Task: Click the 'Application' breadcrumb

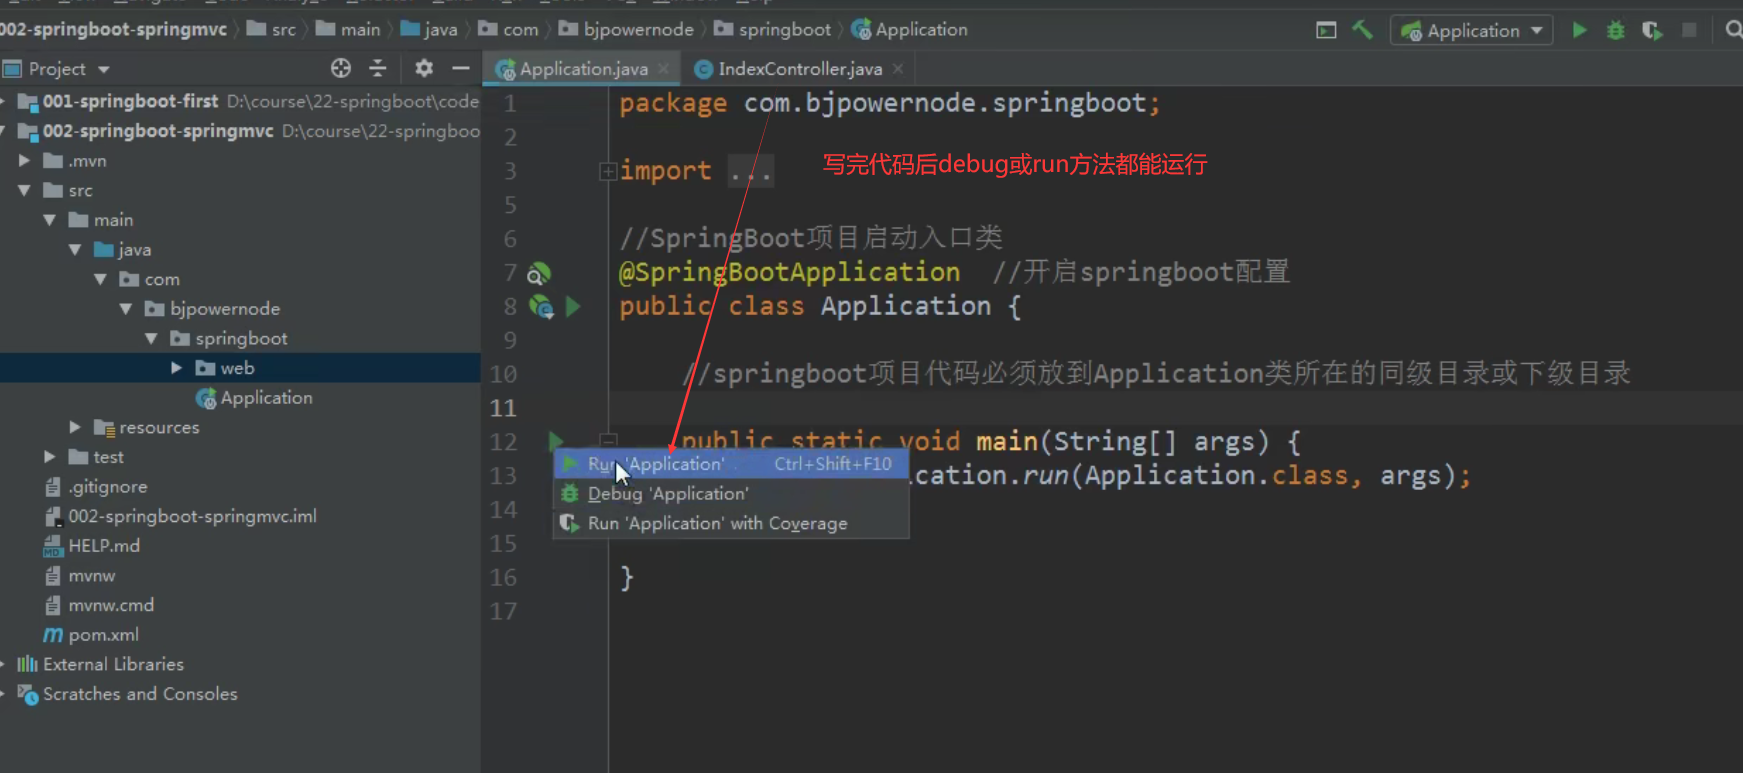Action: [910, 29]
